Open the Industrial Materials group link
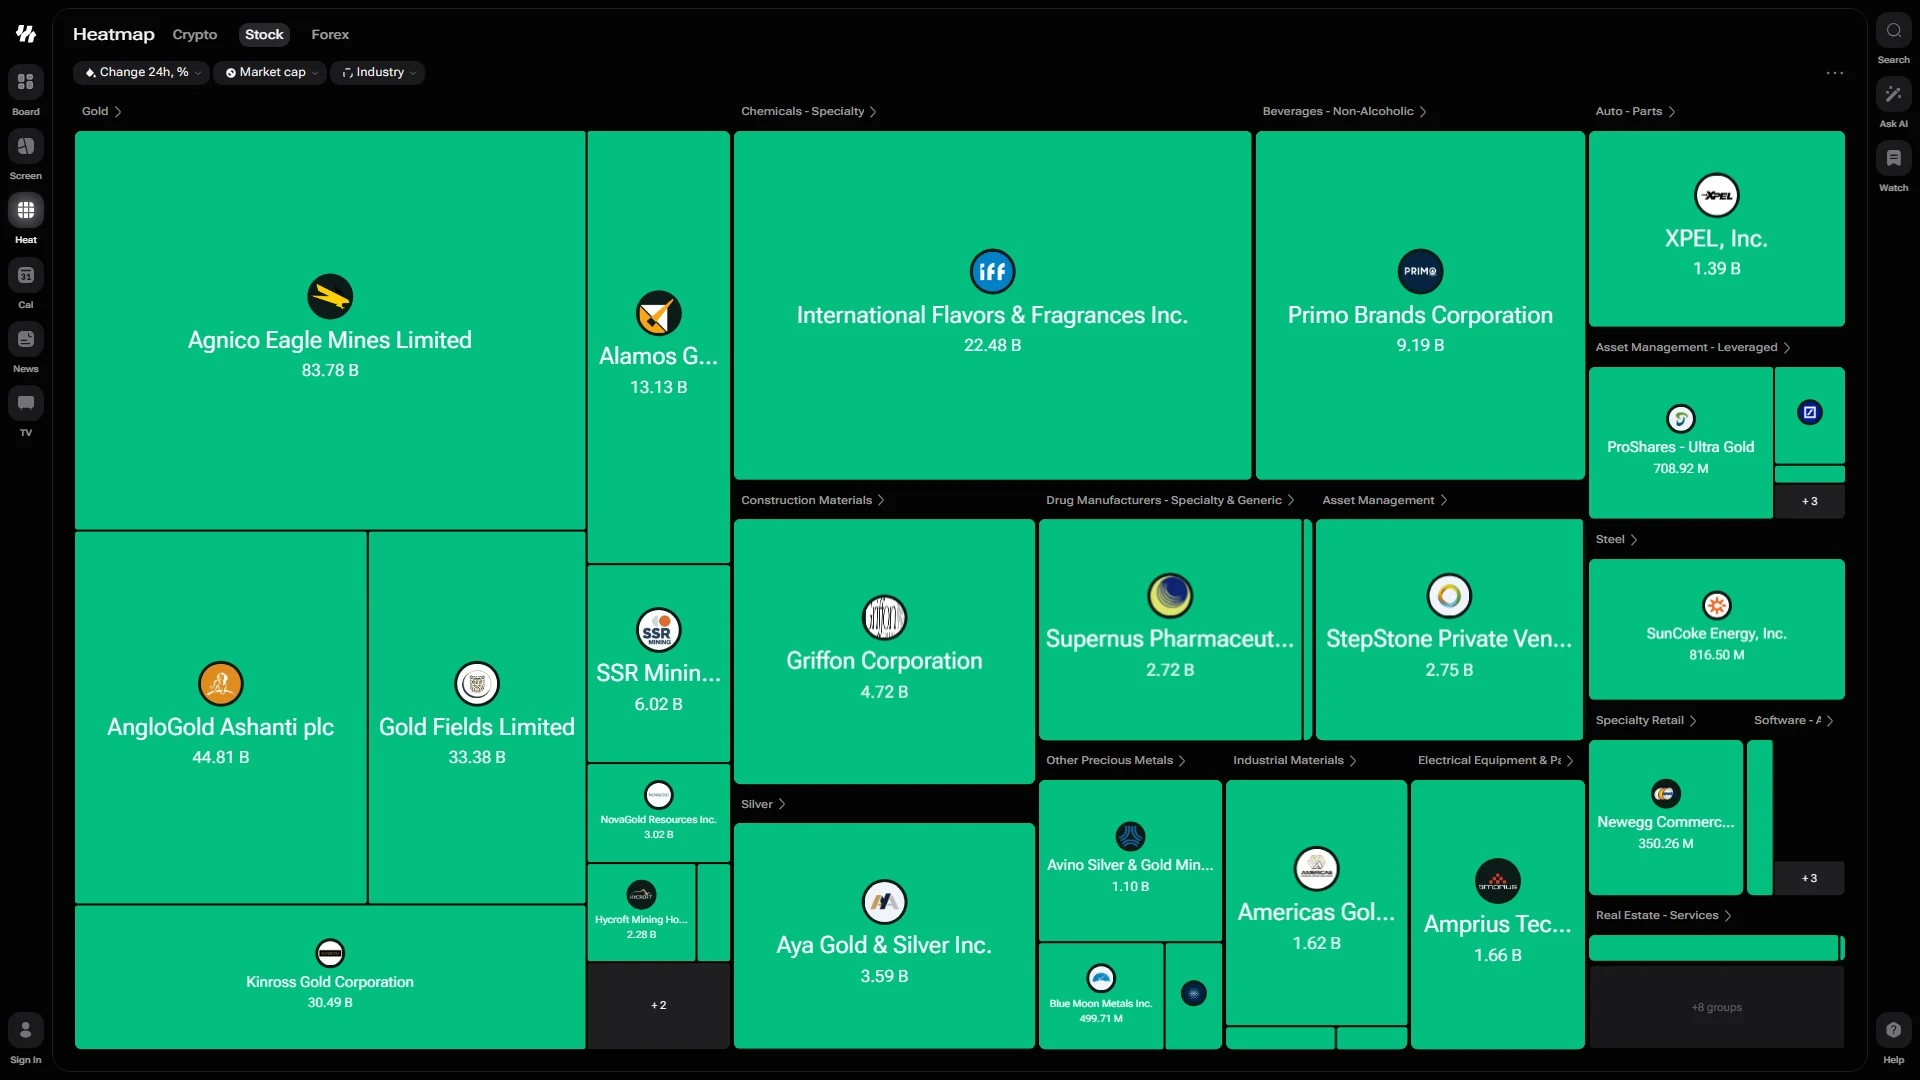 pos(1295,761)
